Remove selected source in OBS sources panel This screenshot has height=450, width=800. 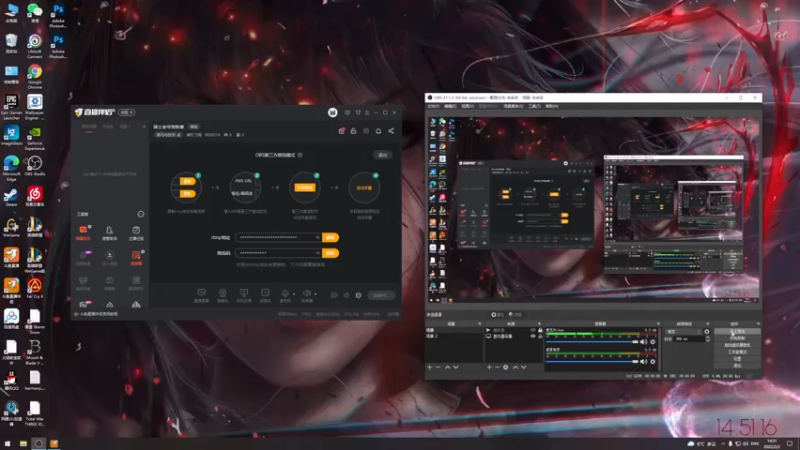(497, 367)
